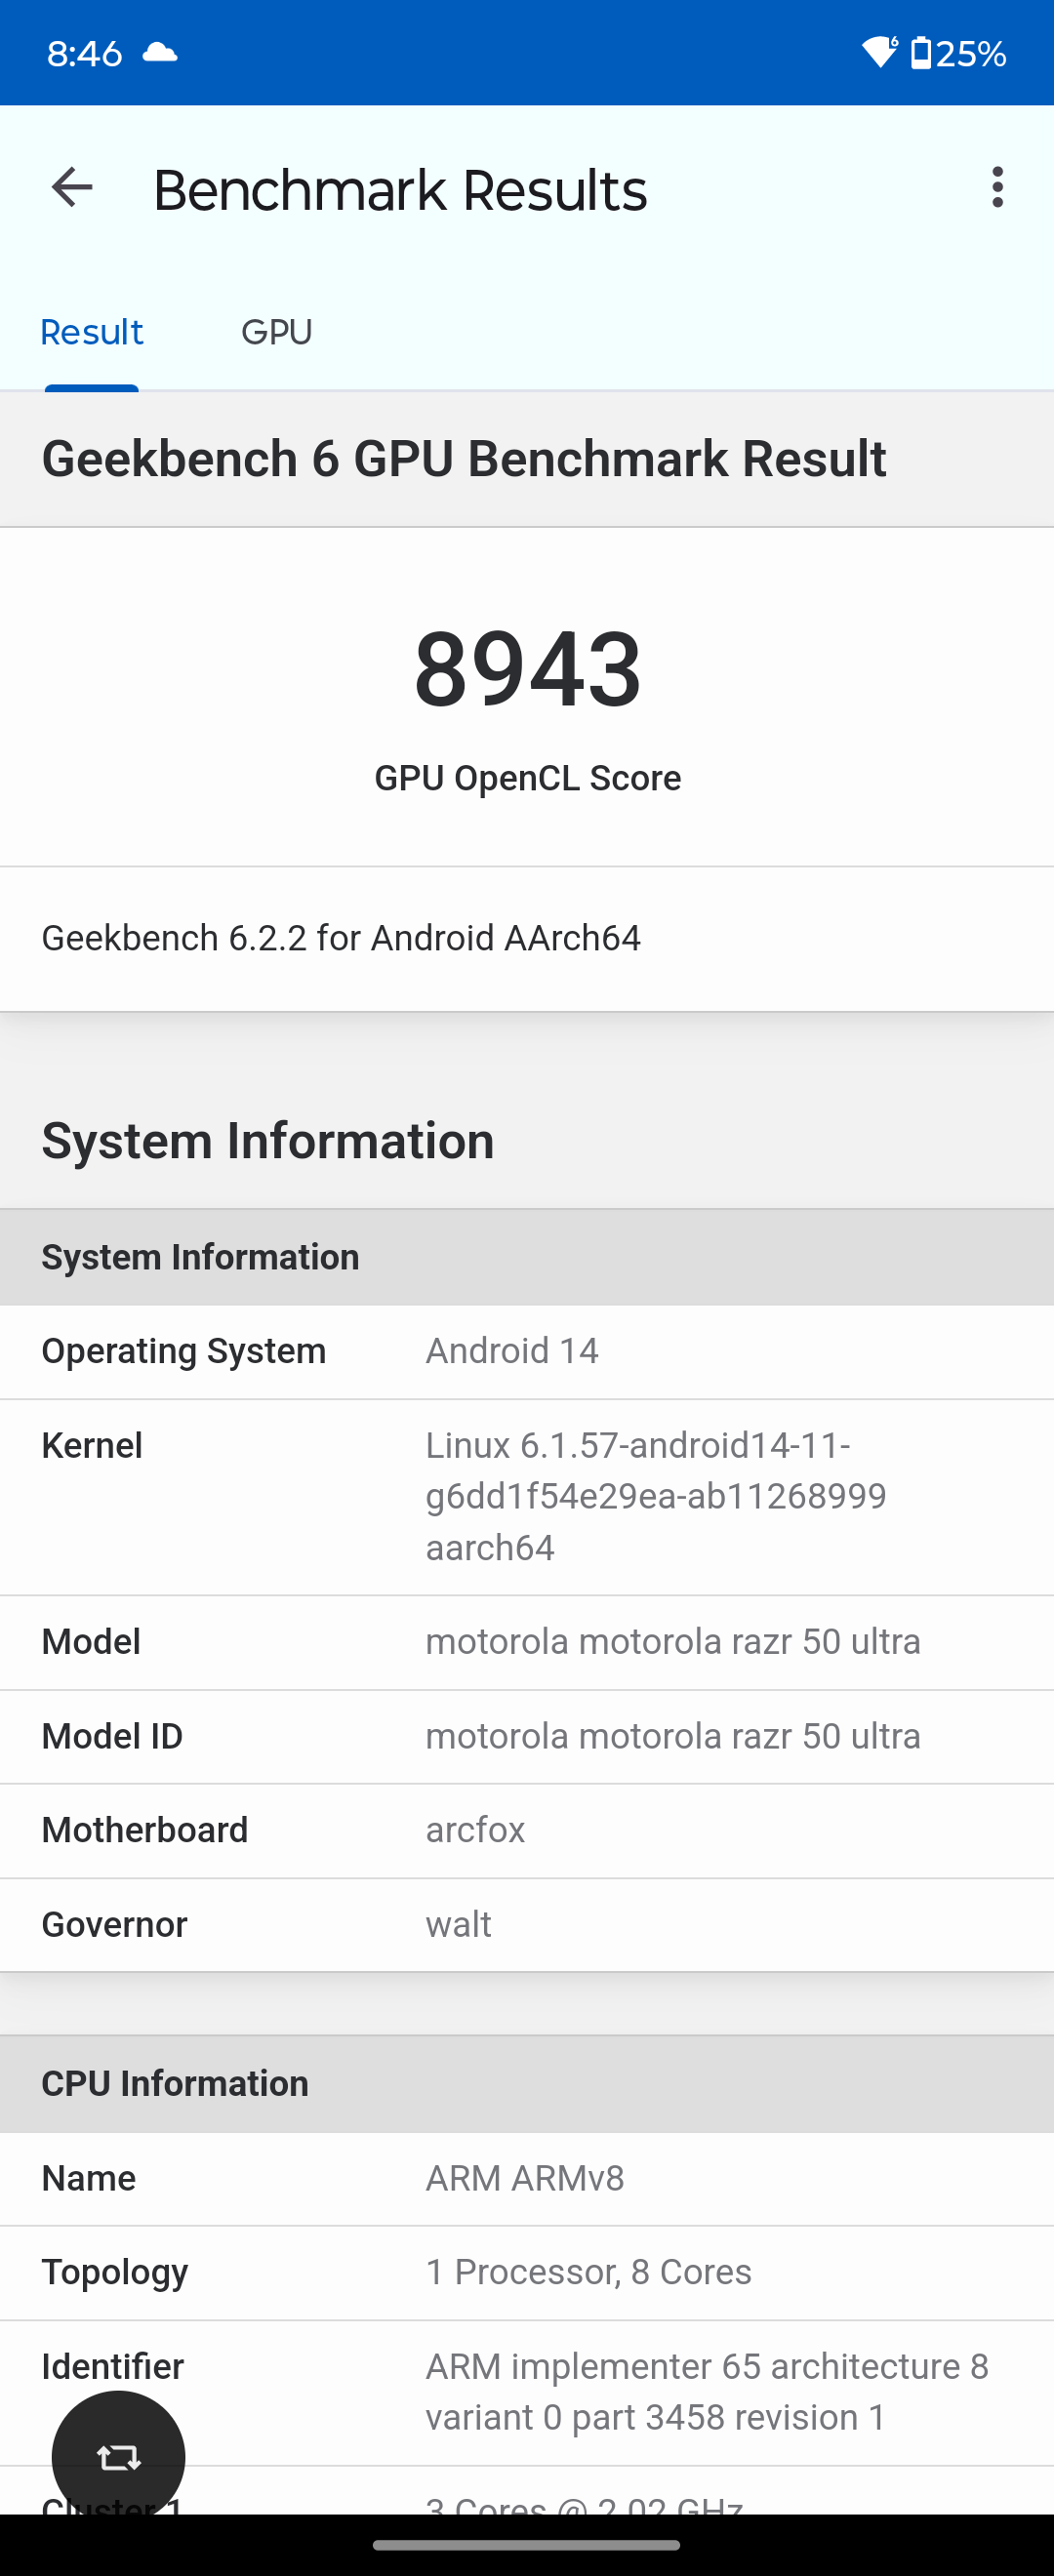This screenshot has width=1054, height=2576.
Task: Select the Result tab
Action: point(92,332)
